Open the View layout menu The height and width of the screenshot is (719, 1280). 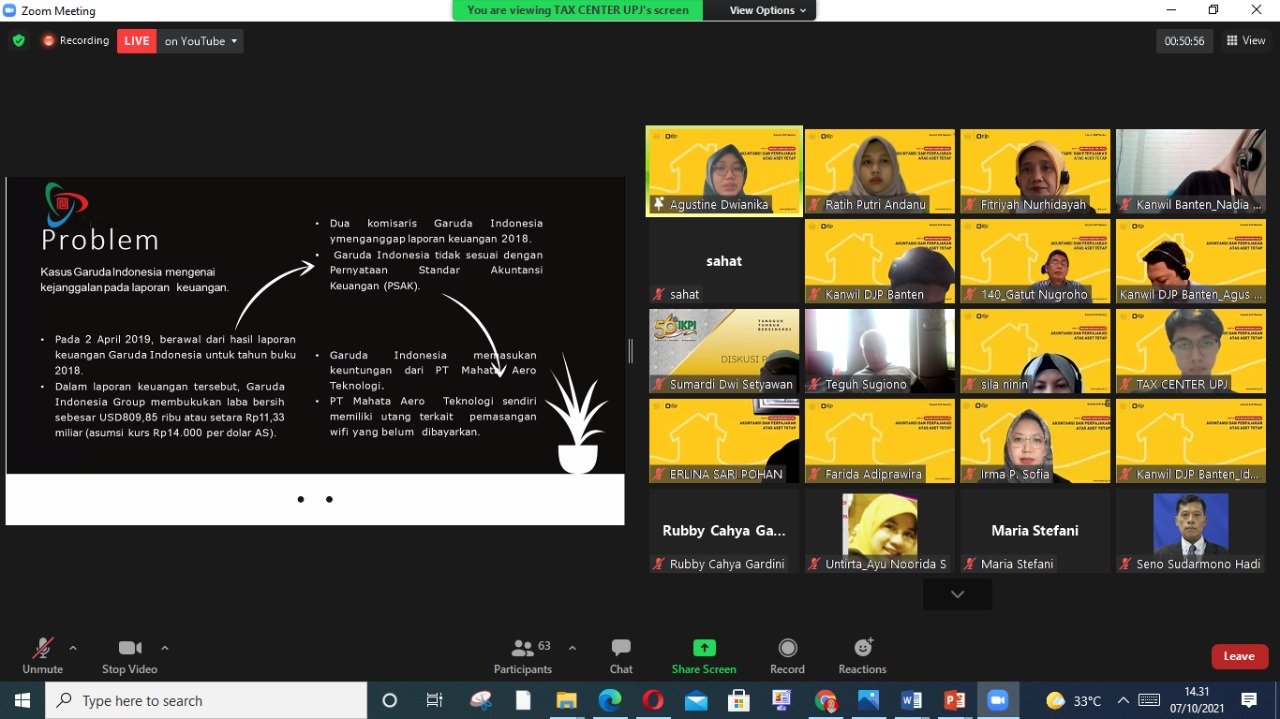click(x=1246, y=41)
